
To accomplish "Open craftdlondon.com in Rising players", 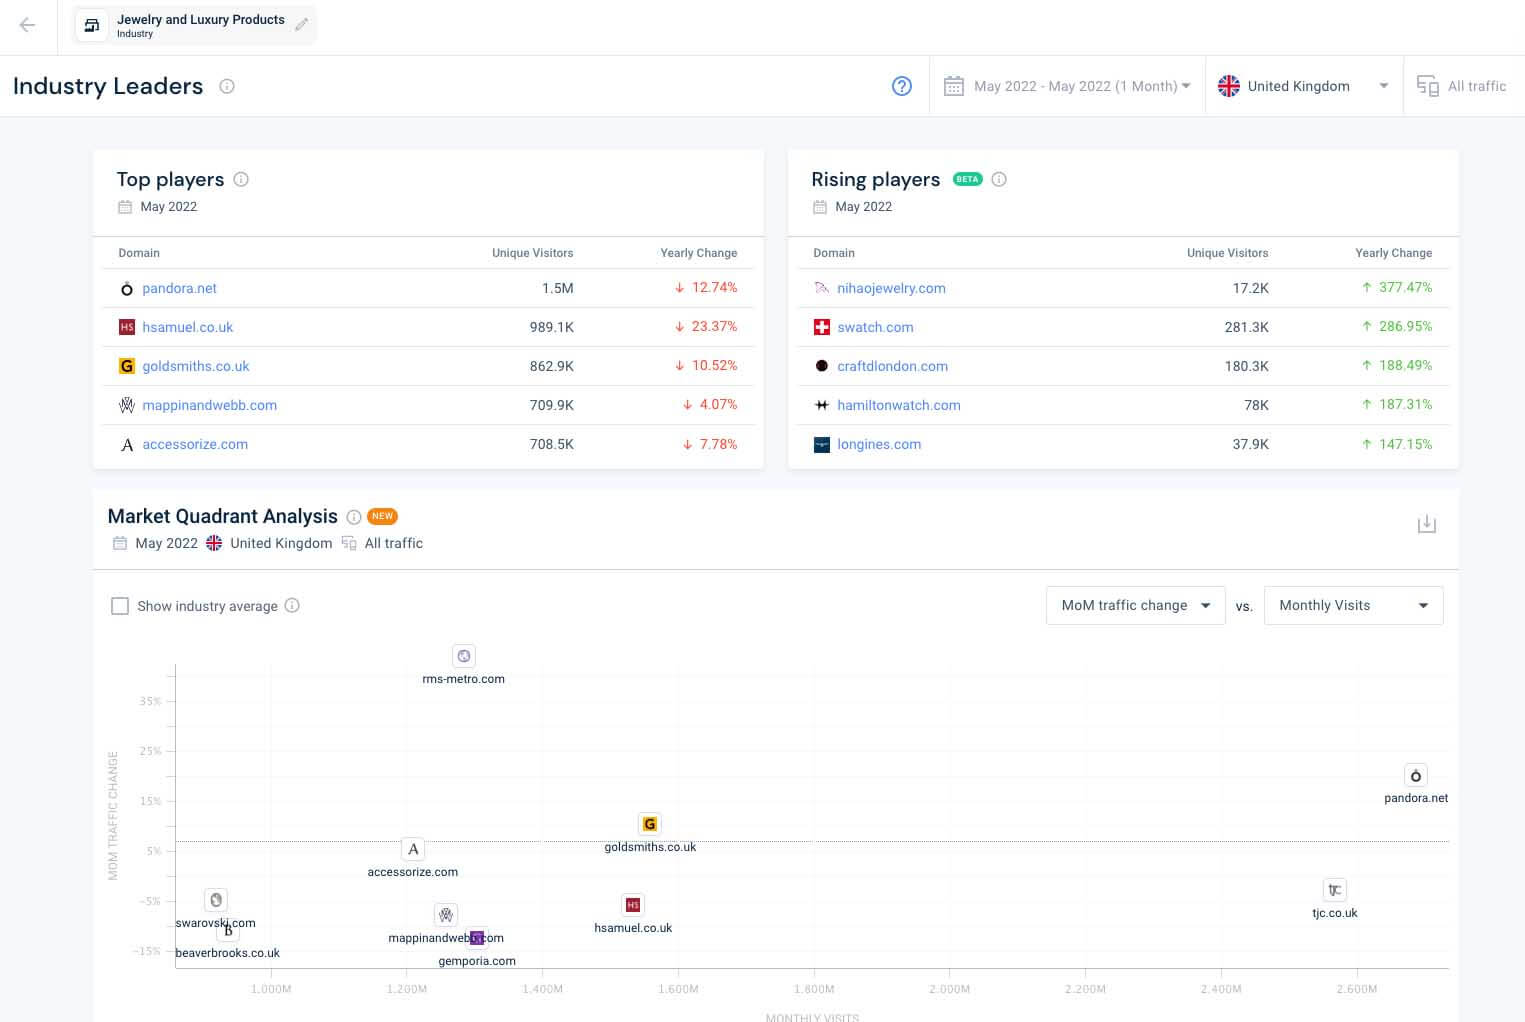I will pos(892,366).
